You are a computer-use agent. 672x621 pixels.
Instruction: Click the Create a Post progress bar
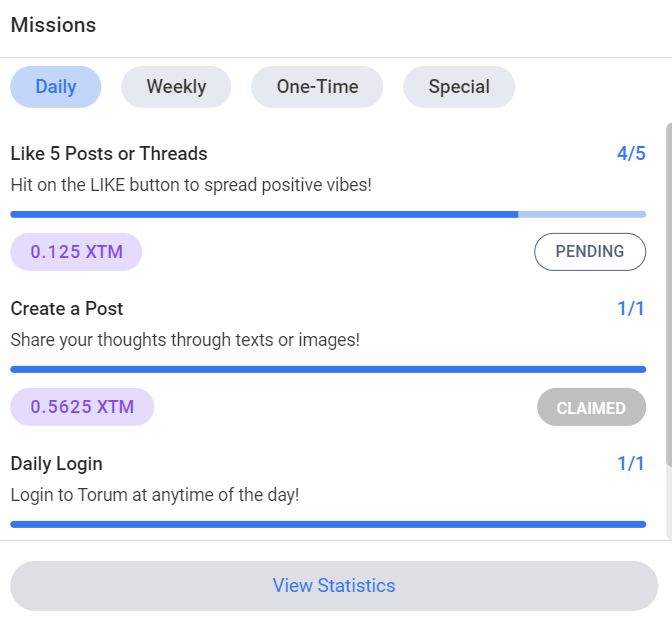point(328,369)
